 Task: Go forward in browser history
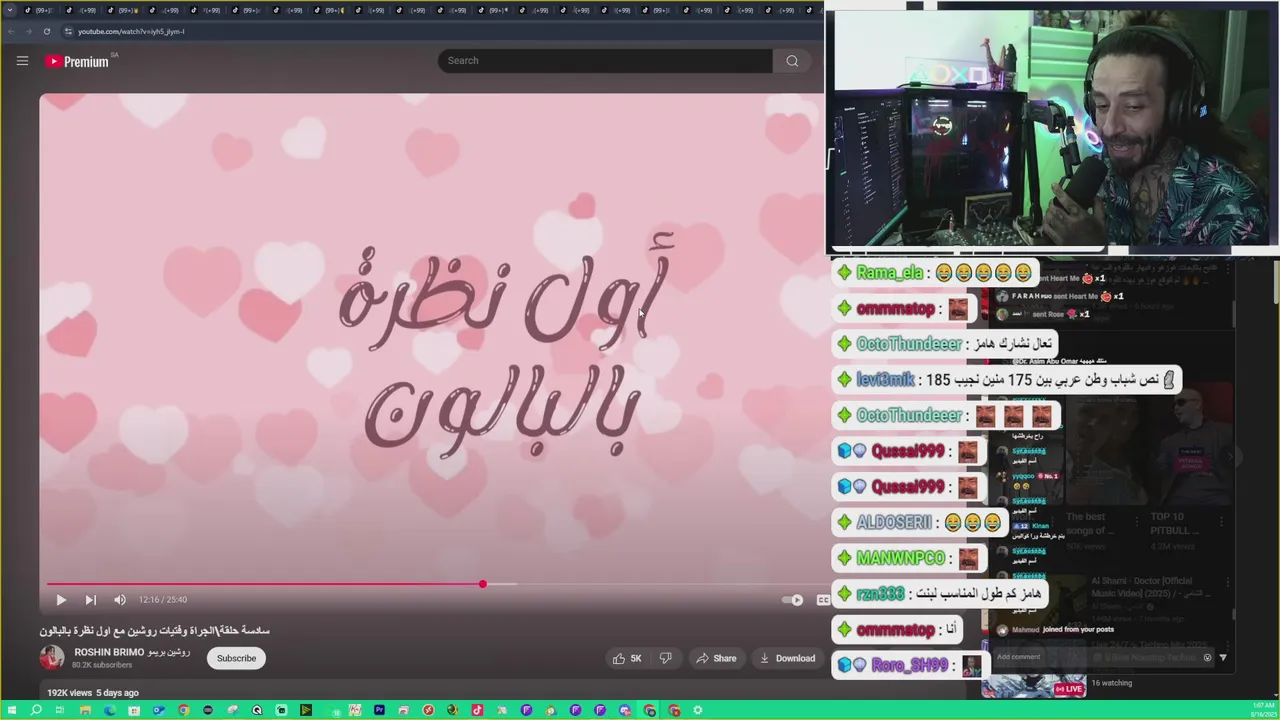pos(27,31)
